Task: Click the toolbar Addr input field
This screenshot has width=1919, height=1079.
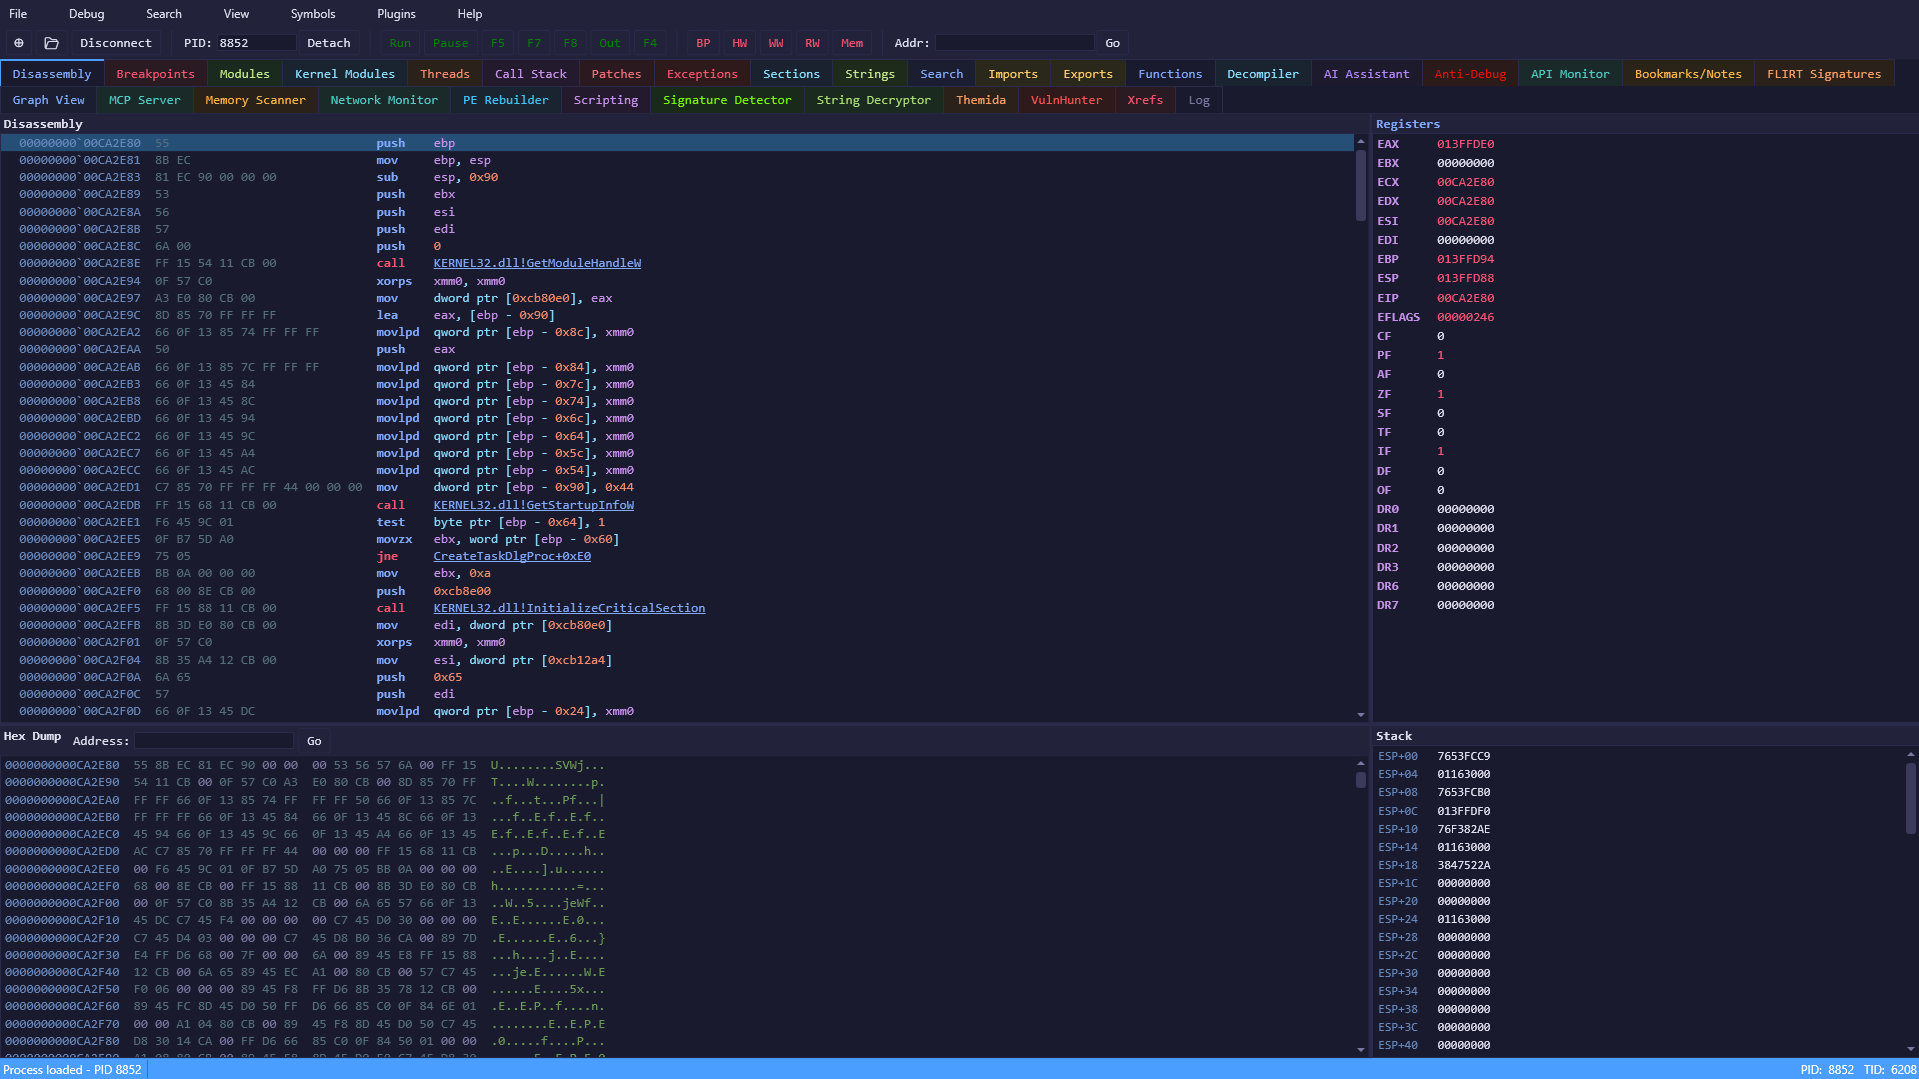Action: [x=1013, y=43]
